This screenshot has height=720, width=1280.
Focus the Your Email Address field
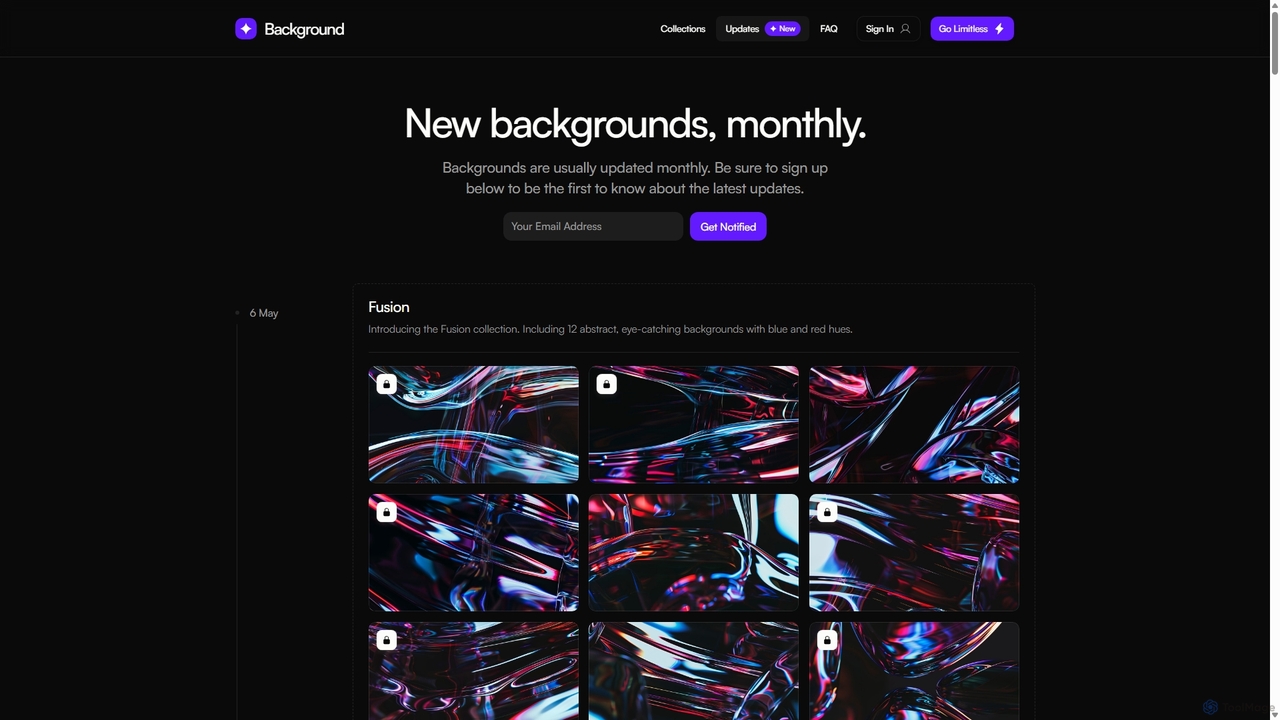(x=593, y=226)
